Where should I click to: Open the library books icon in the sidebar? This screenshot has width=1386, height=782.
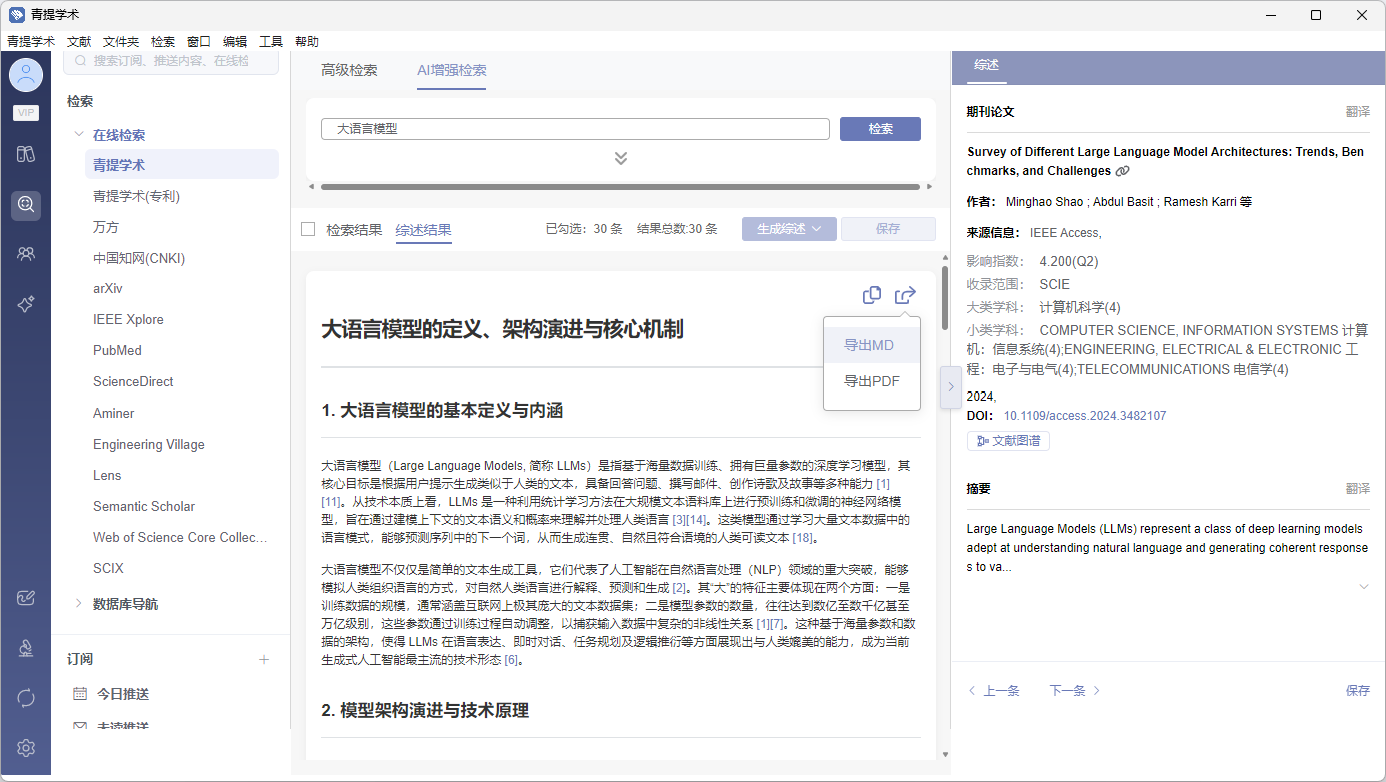26,155
